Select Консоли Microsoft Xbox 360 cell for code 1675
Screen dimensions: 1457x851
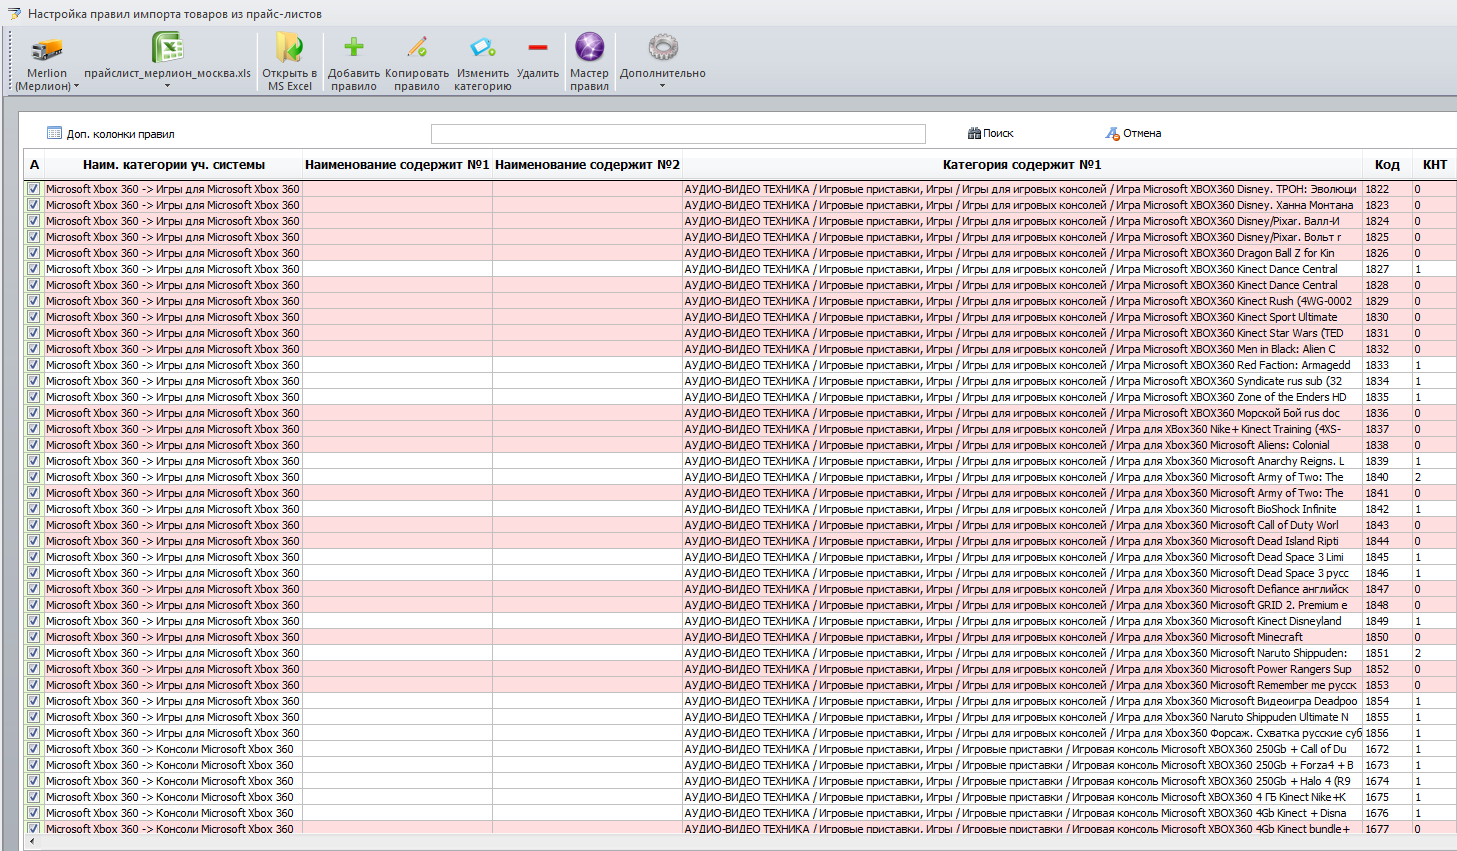pos(173,797)
